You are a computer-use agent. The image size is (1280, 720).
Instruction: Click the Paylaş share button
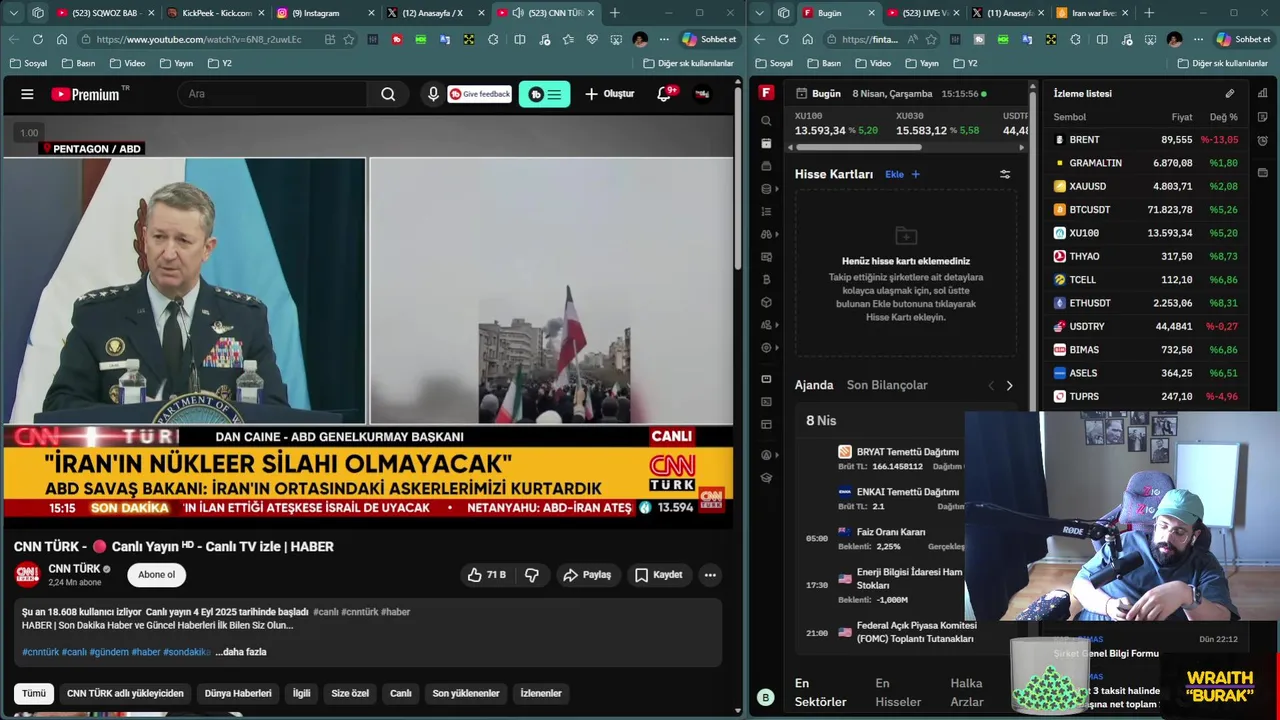[587, 575]
